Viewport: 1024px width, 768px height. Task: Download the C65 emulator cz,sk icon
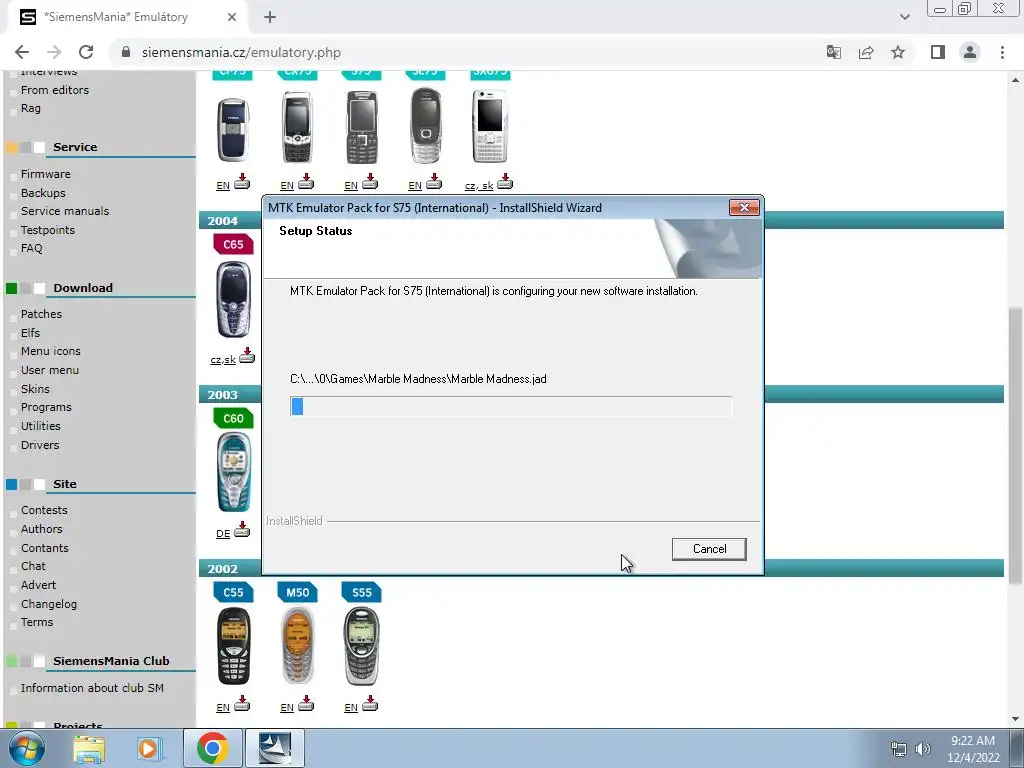click(x=247, y=355)
